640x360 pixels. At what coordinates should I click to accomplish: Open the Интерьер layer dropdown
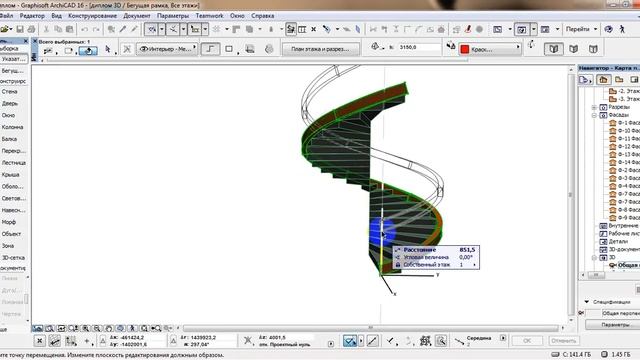click(167, 49)
